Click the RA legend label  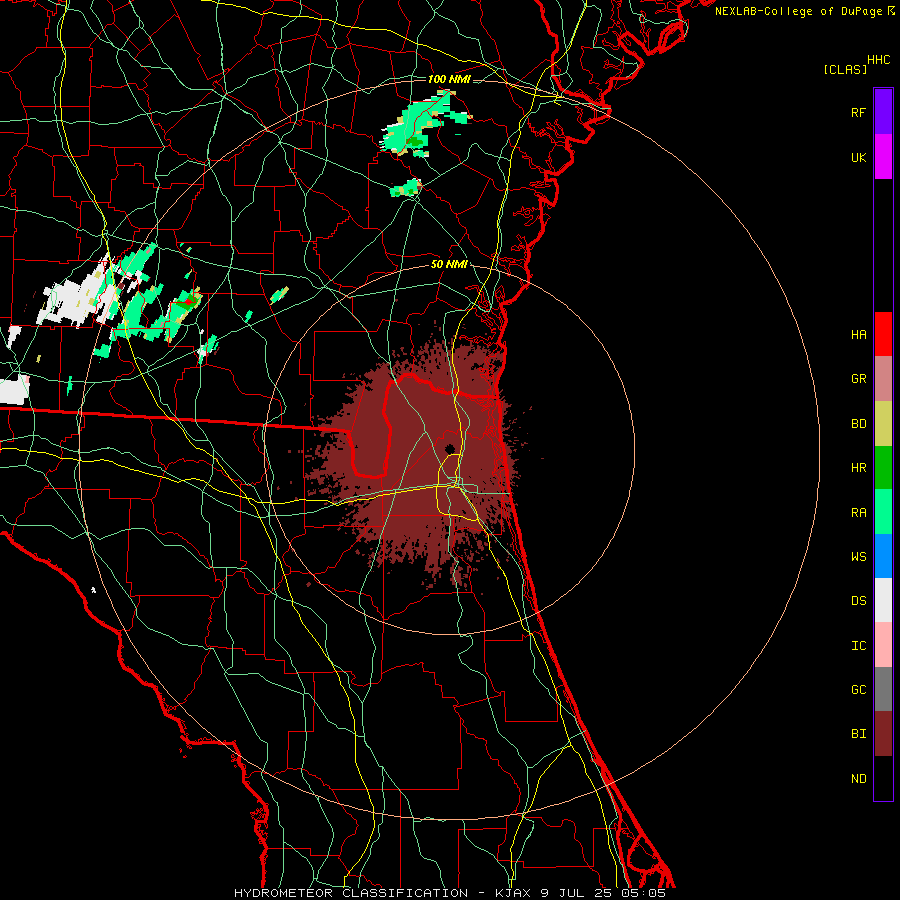click(858, 512)
